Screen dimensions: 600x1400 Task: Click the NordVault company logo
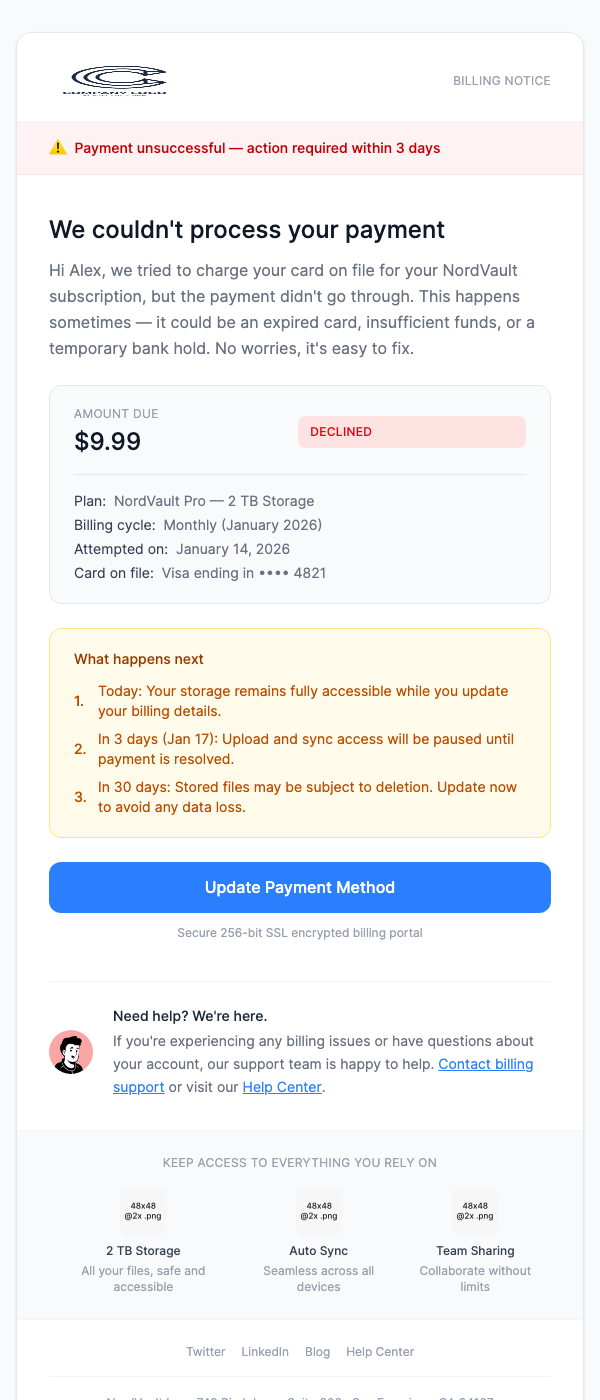point(116,78)
